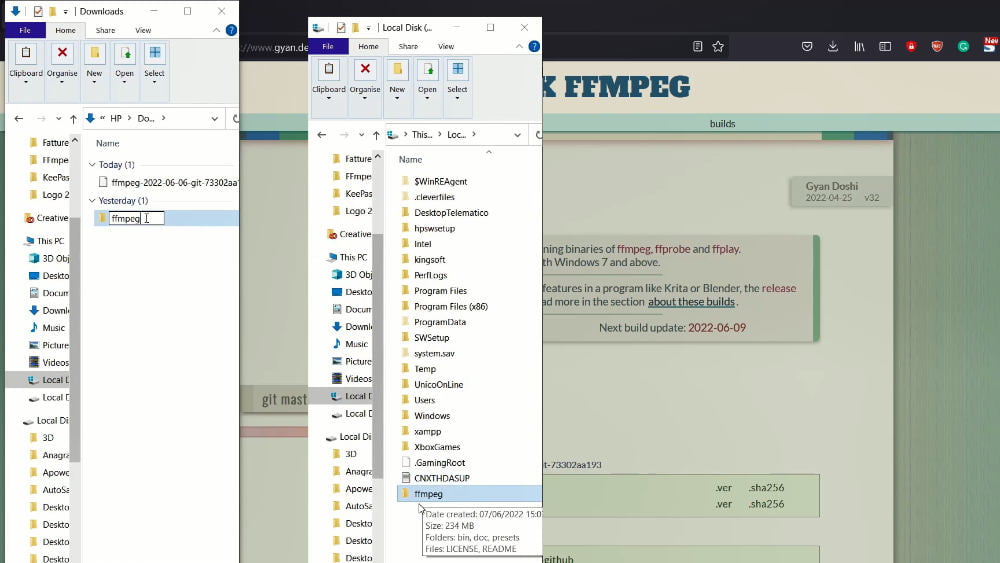Switch to Share tab in Downloads window
Screen dimensions: 1000x563
(x=105, y=30)
